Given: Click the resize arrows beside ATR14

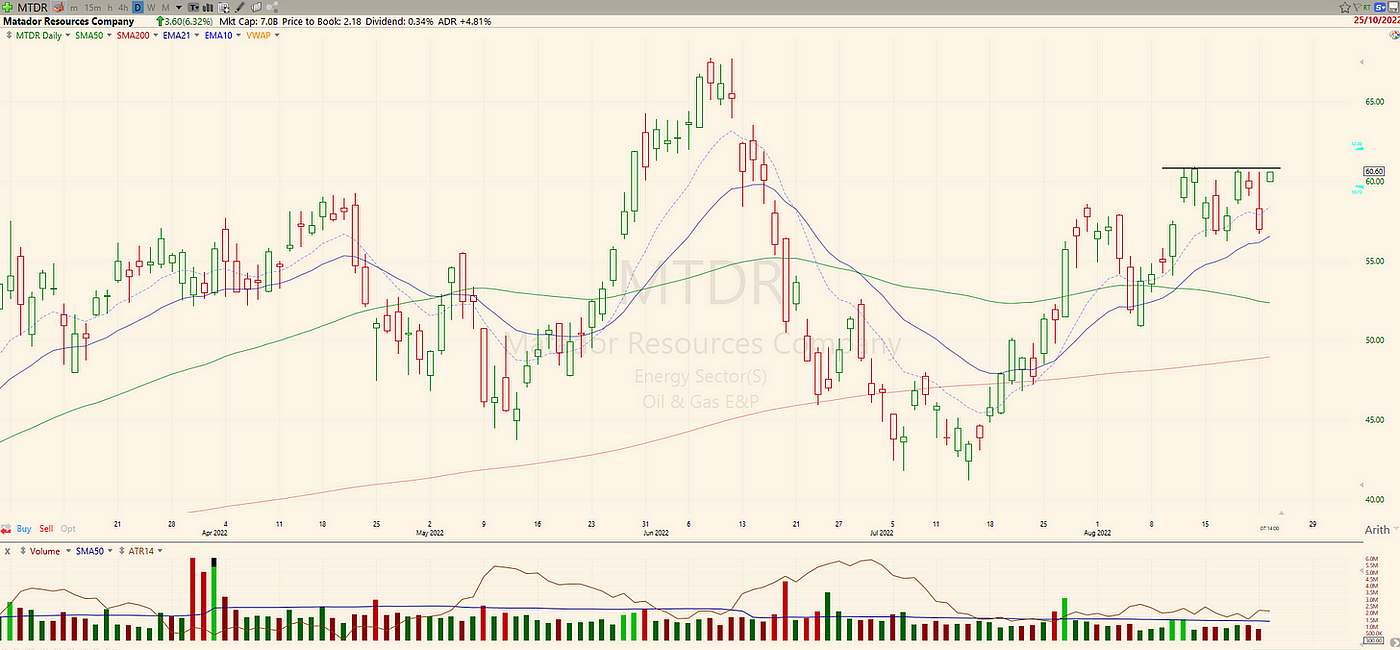Looking at the screenshot, I should click(121, 550).
